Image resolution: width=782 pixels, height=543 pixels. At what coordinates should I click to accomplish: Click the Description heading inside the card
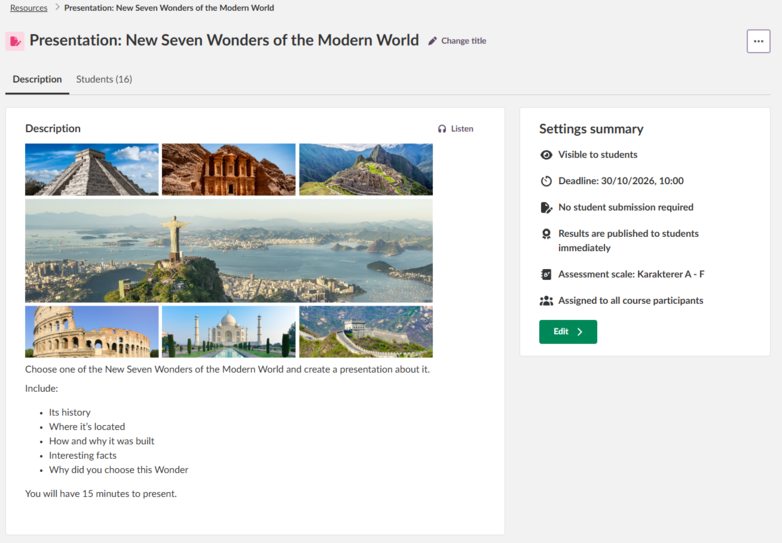[53, 129]
